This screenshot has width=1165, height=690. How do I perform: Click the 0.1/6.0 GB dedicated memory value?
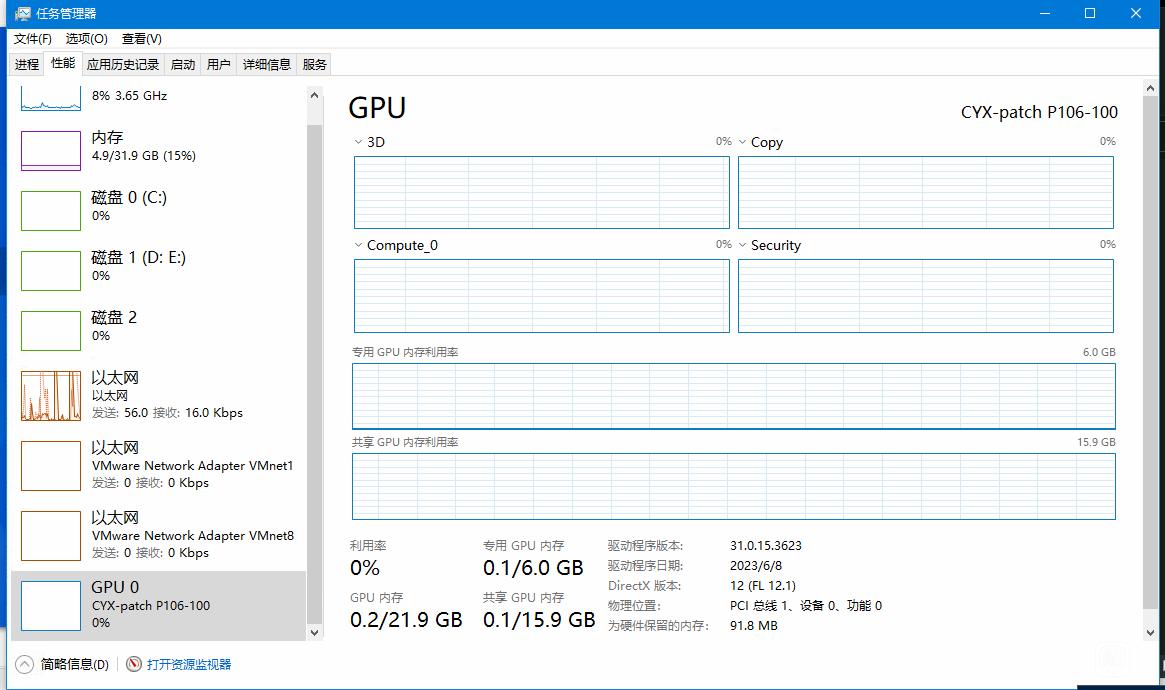coord(533,568)
